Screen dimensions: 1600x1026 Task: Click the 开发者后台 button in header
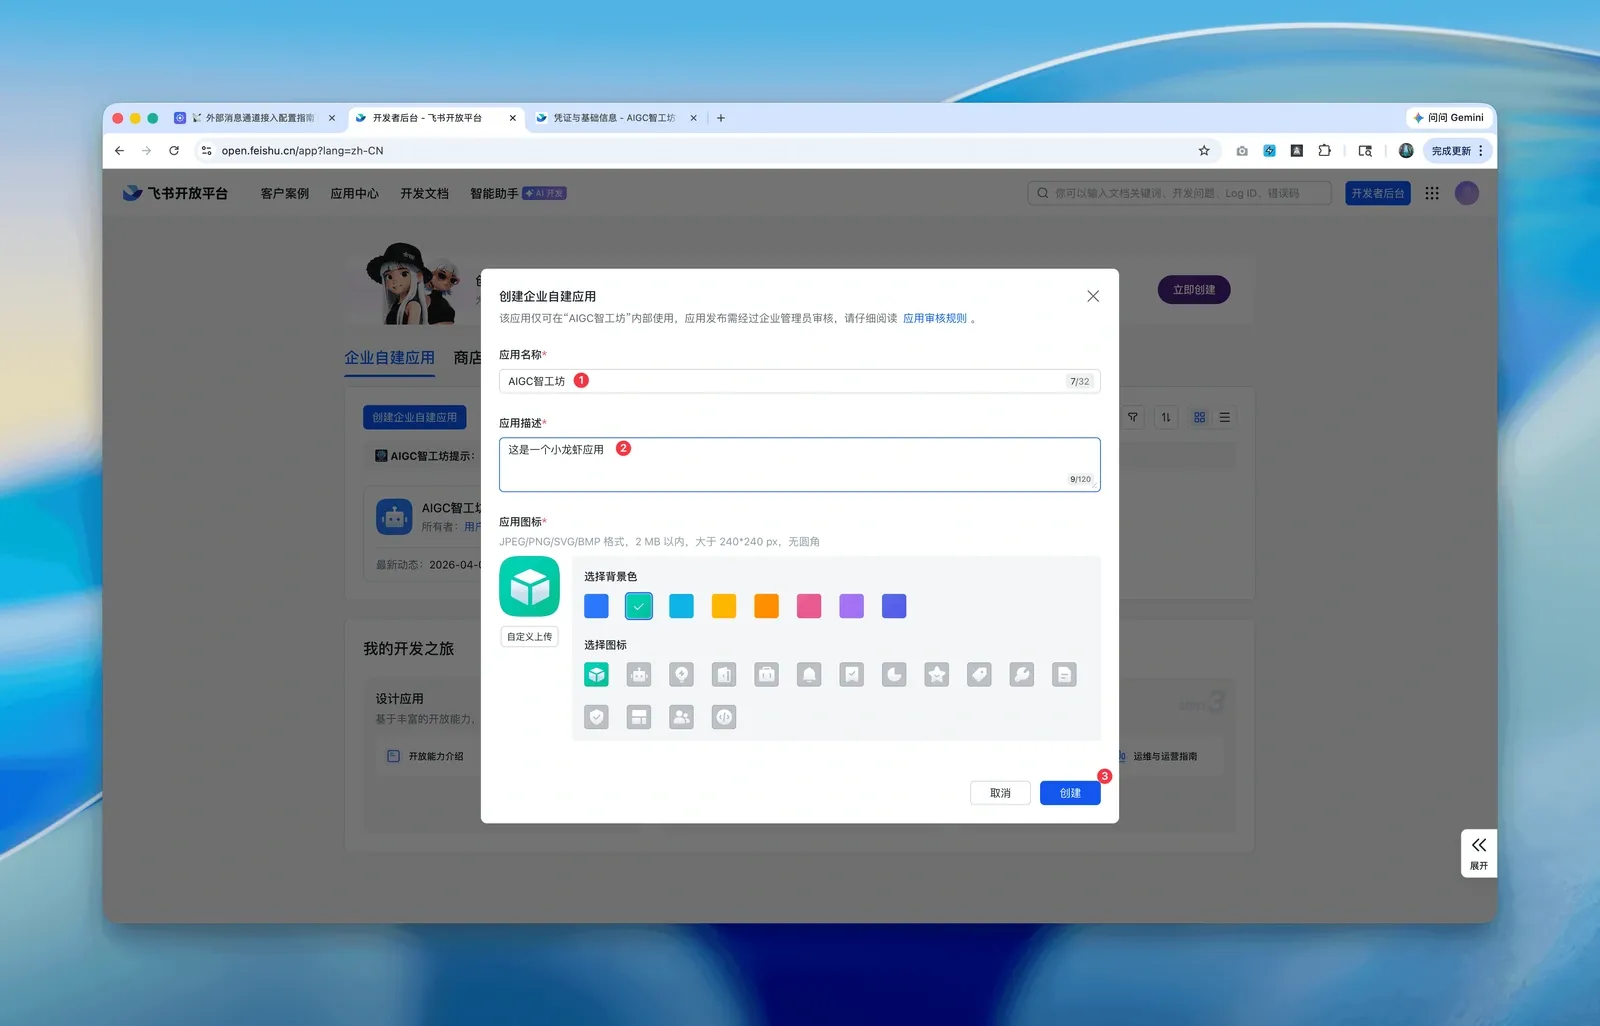tap(1378, 193)
